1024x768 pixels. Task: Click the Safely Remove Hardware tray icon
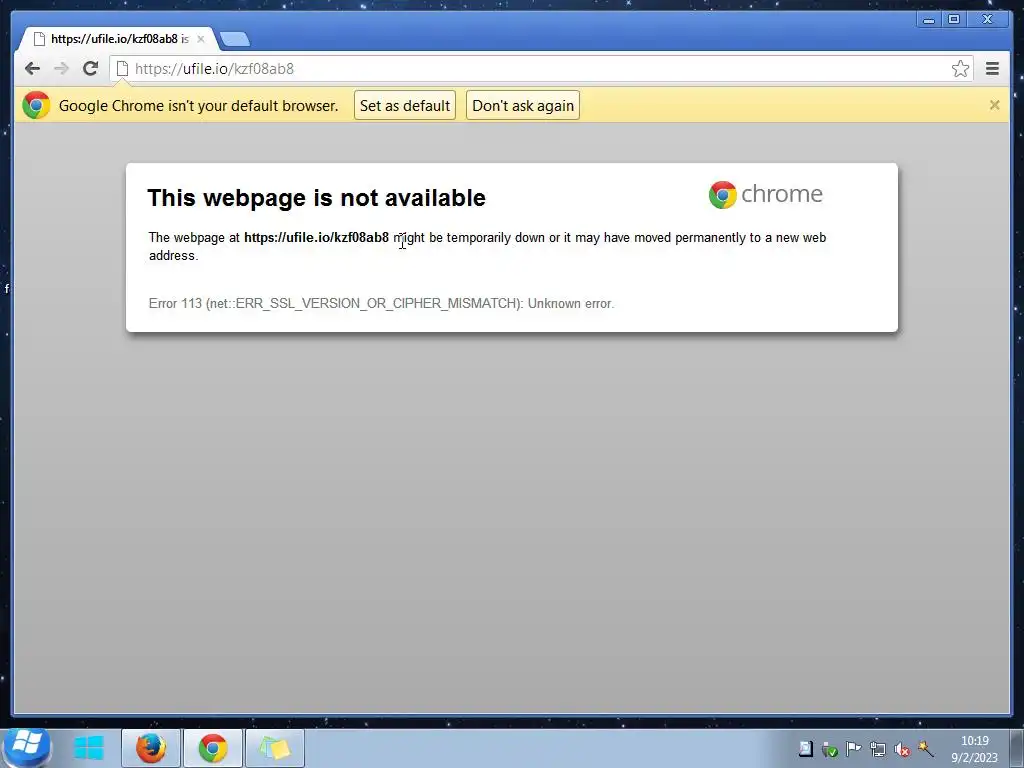829,749
